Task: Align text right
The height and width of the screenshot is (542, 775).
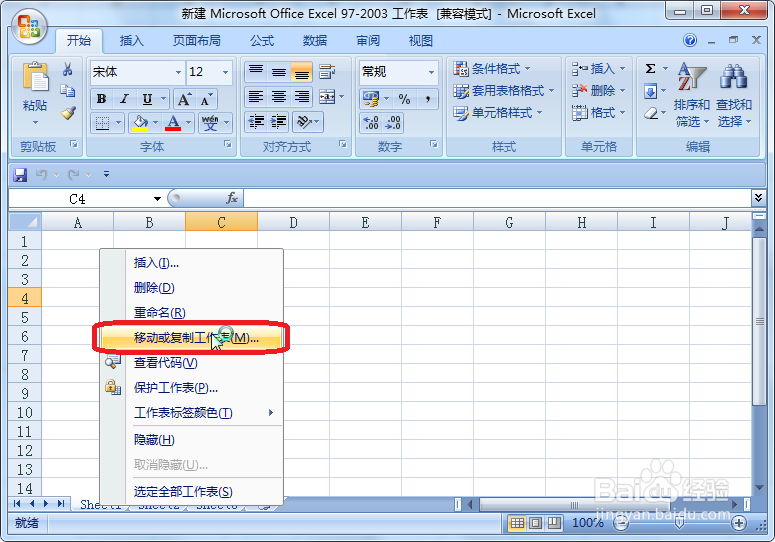Action: click(x=301, y=96)
